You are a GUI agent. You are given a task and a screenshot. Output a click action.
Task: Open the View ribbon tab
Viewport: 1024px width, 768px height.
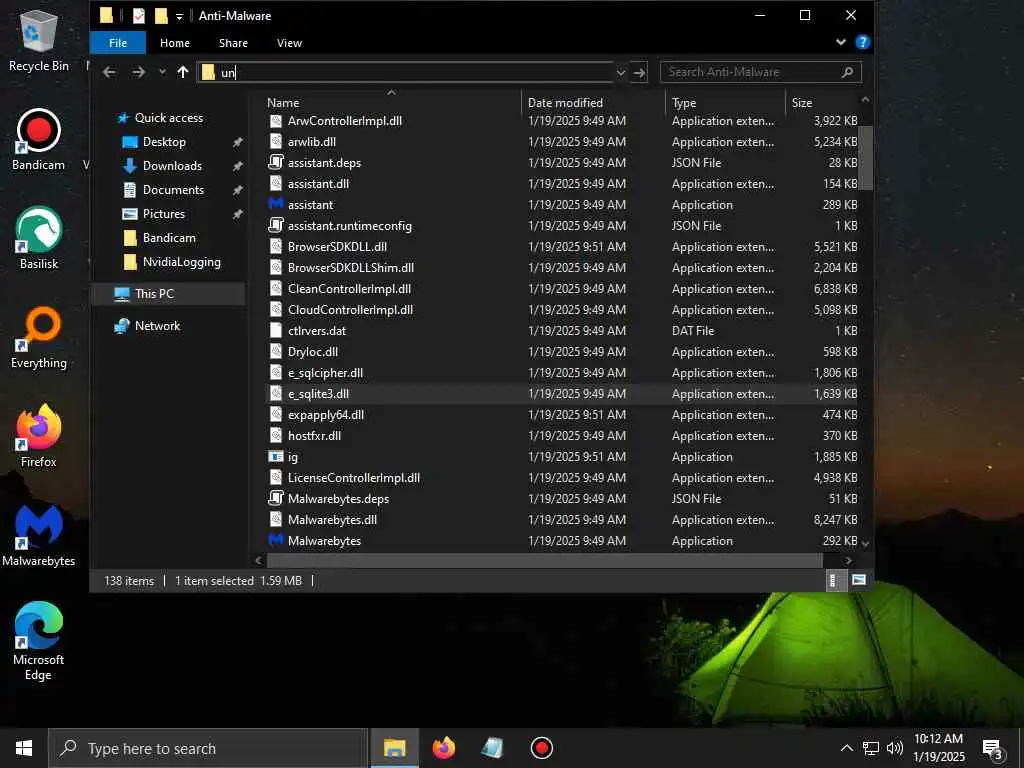(x=289, y=43)
